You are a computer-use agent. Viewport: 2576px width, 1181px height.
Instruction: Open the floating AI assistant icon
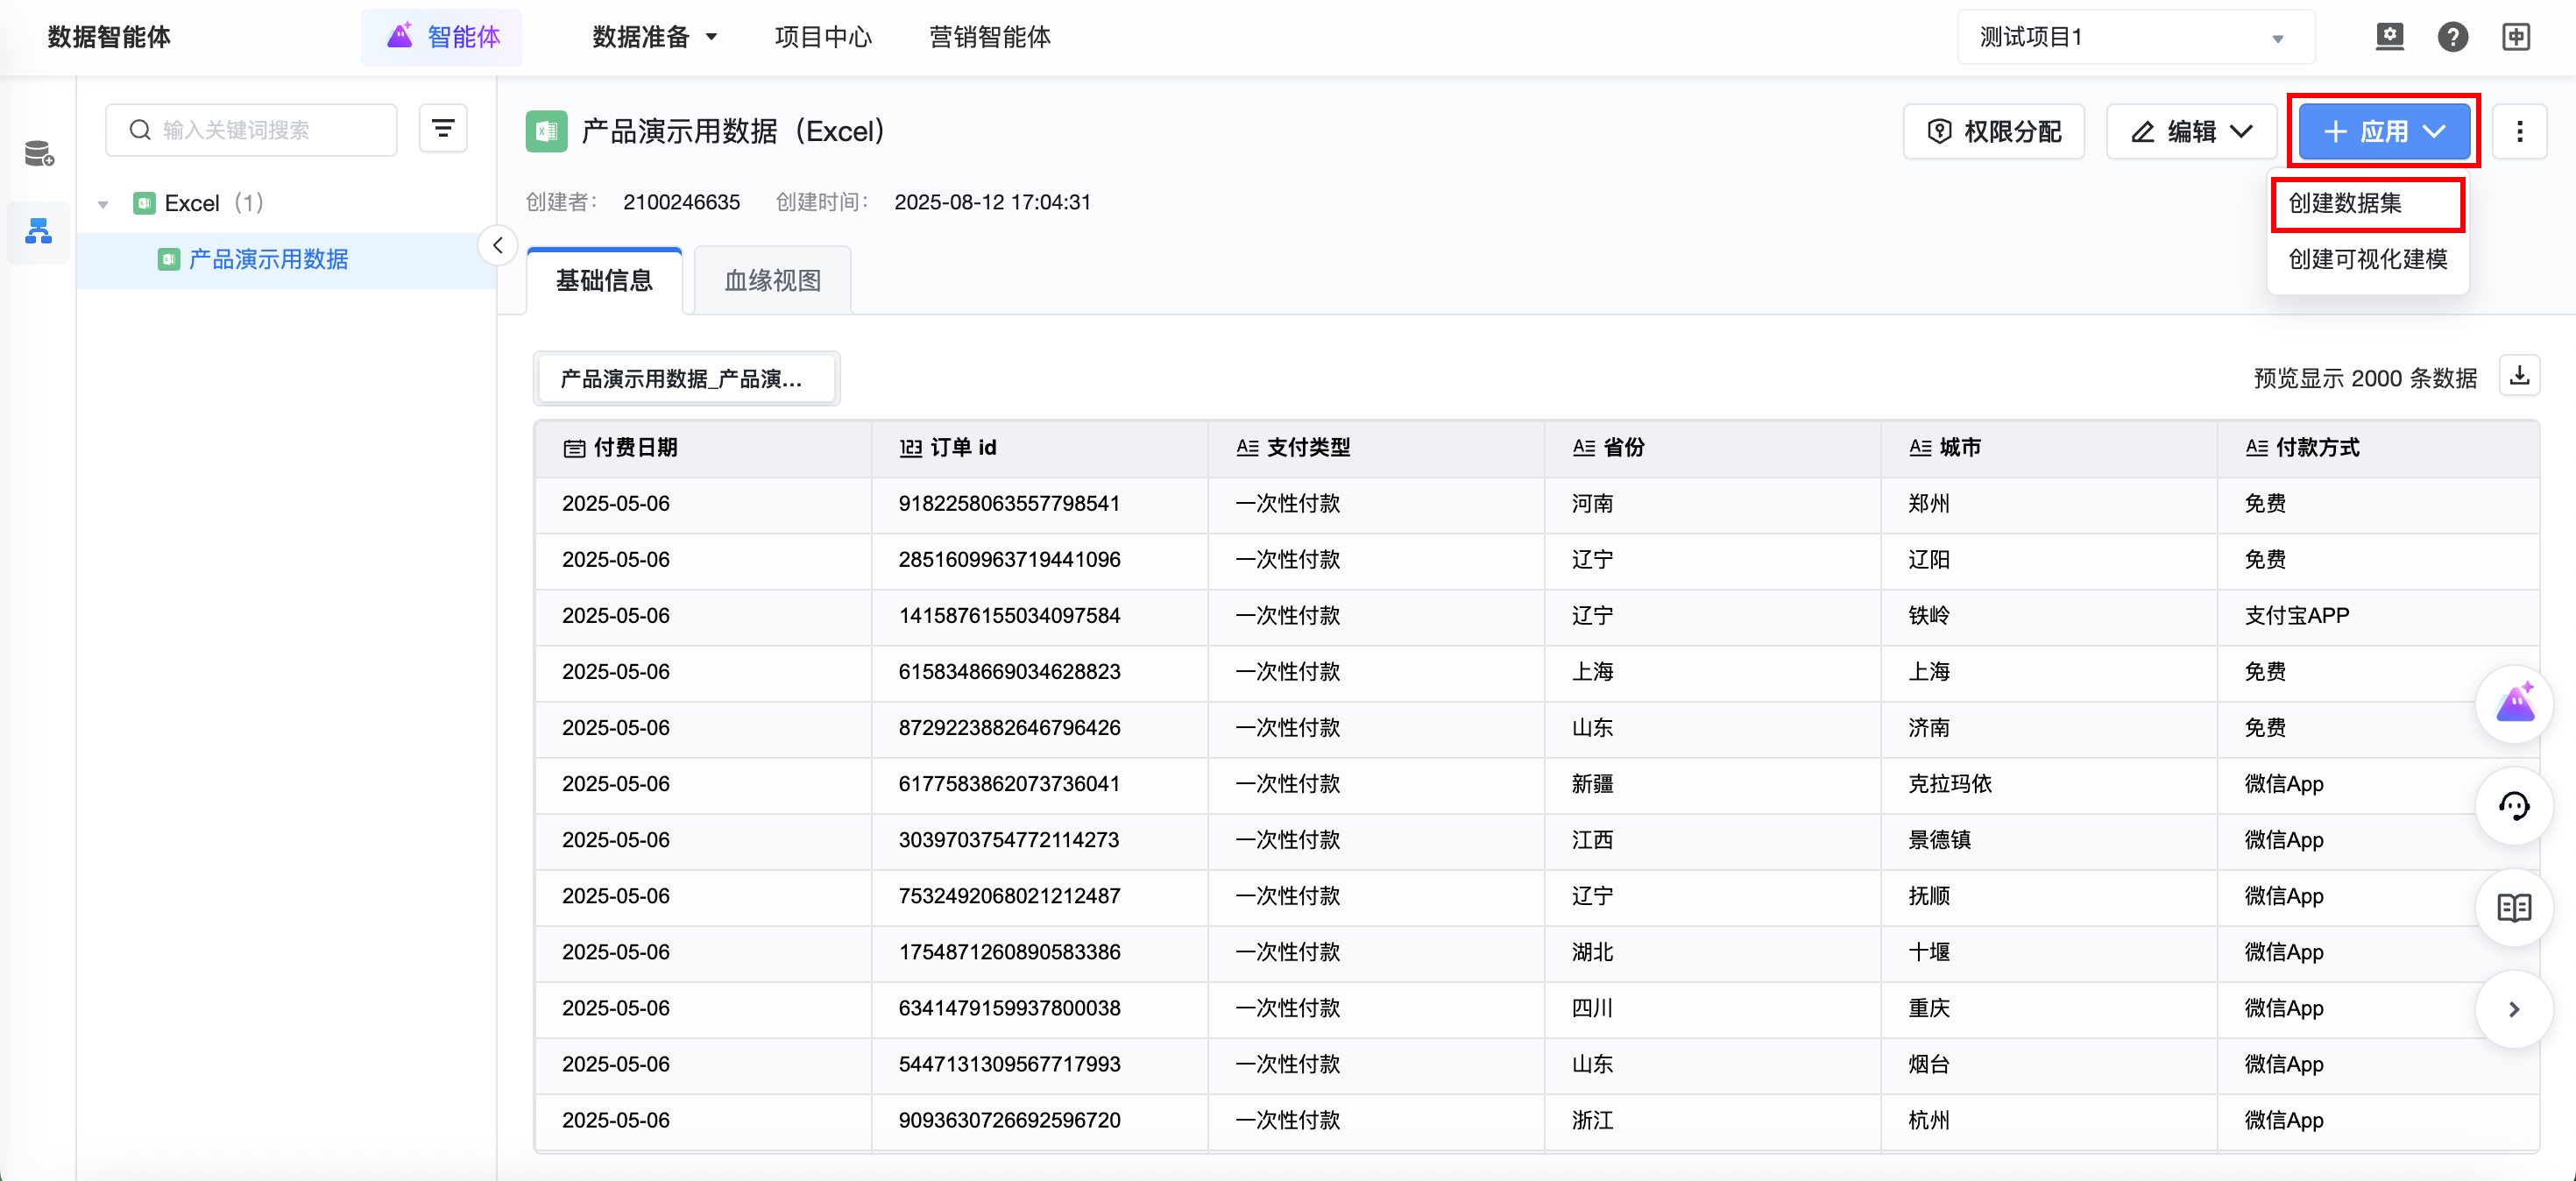[x=2514, y=704]
